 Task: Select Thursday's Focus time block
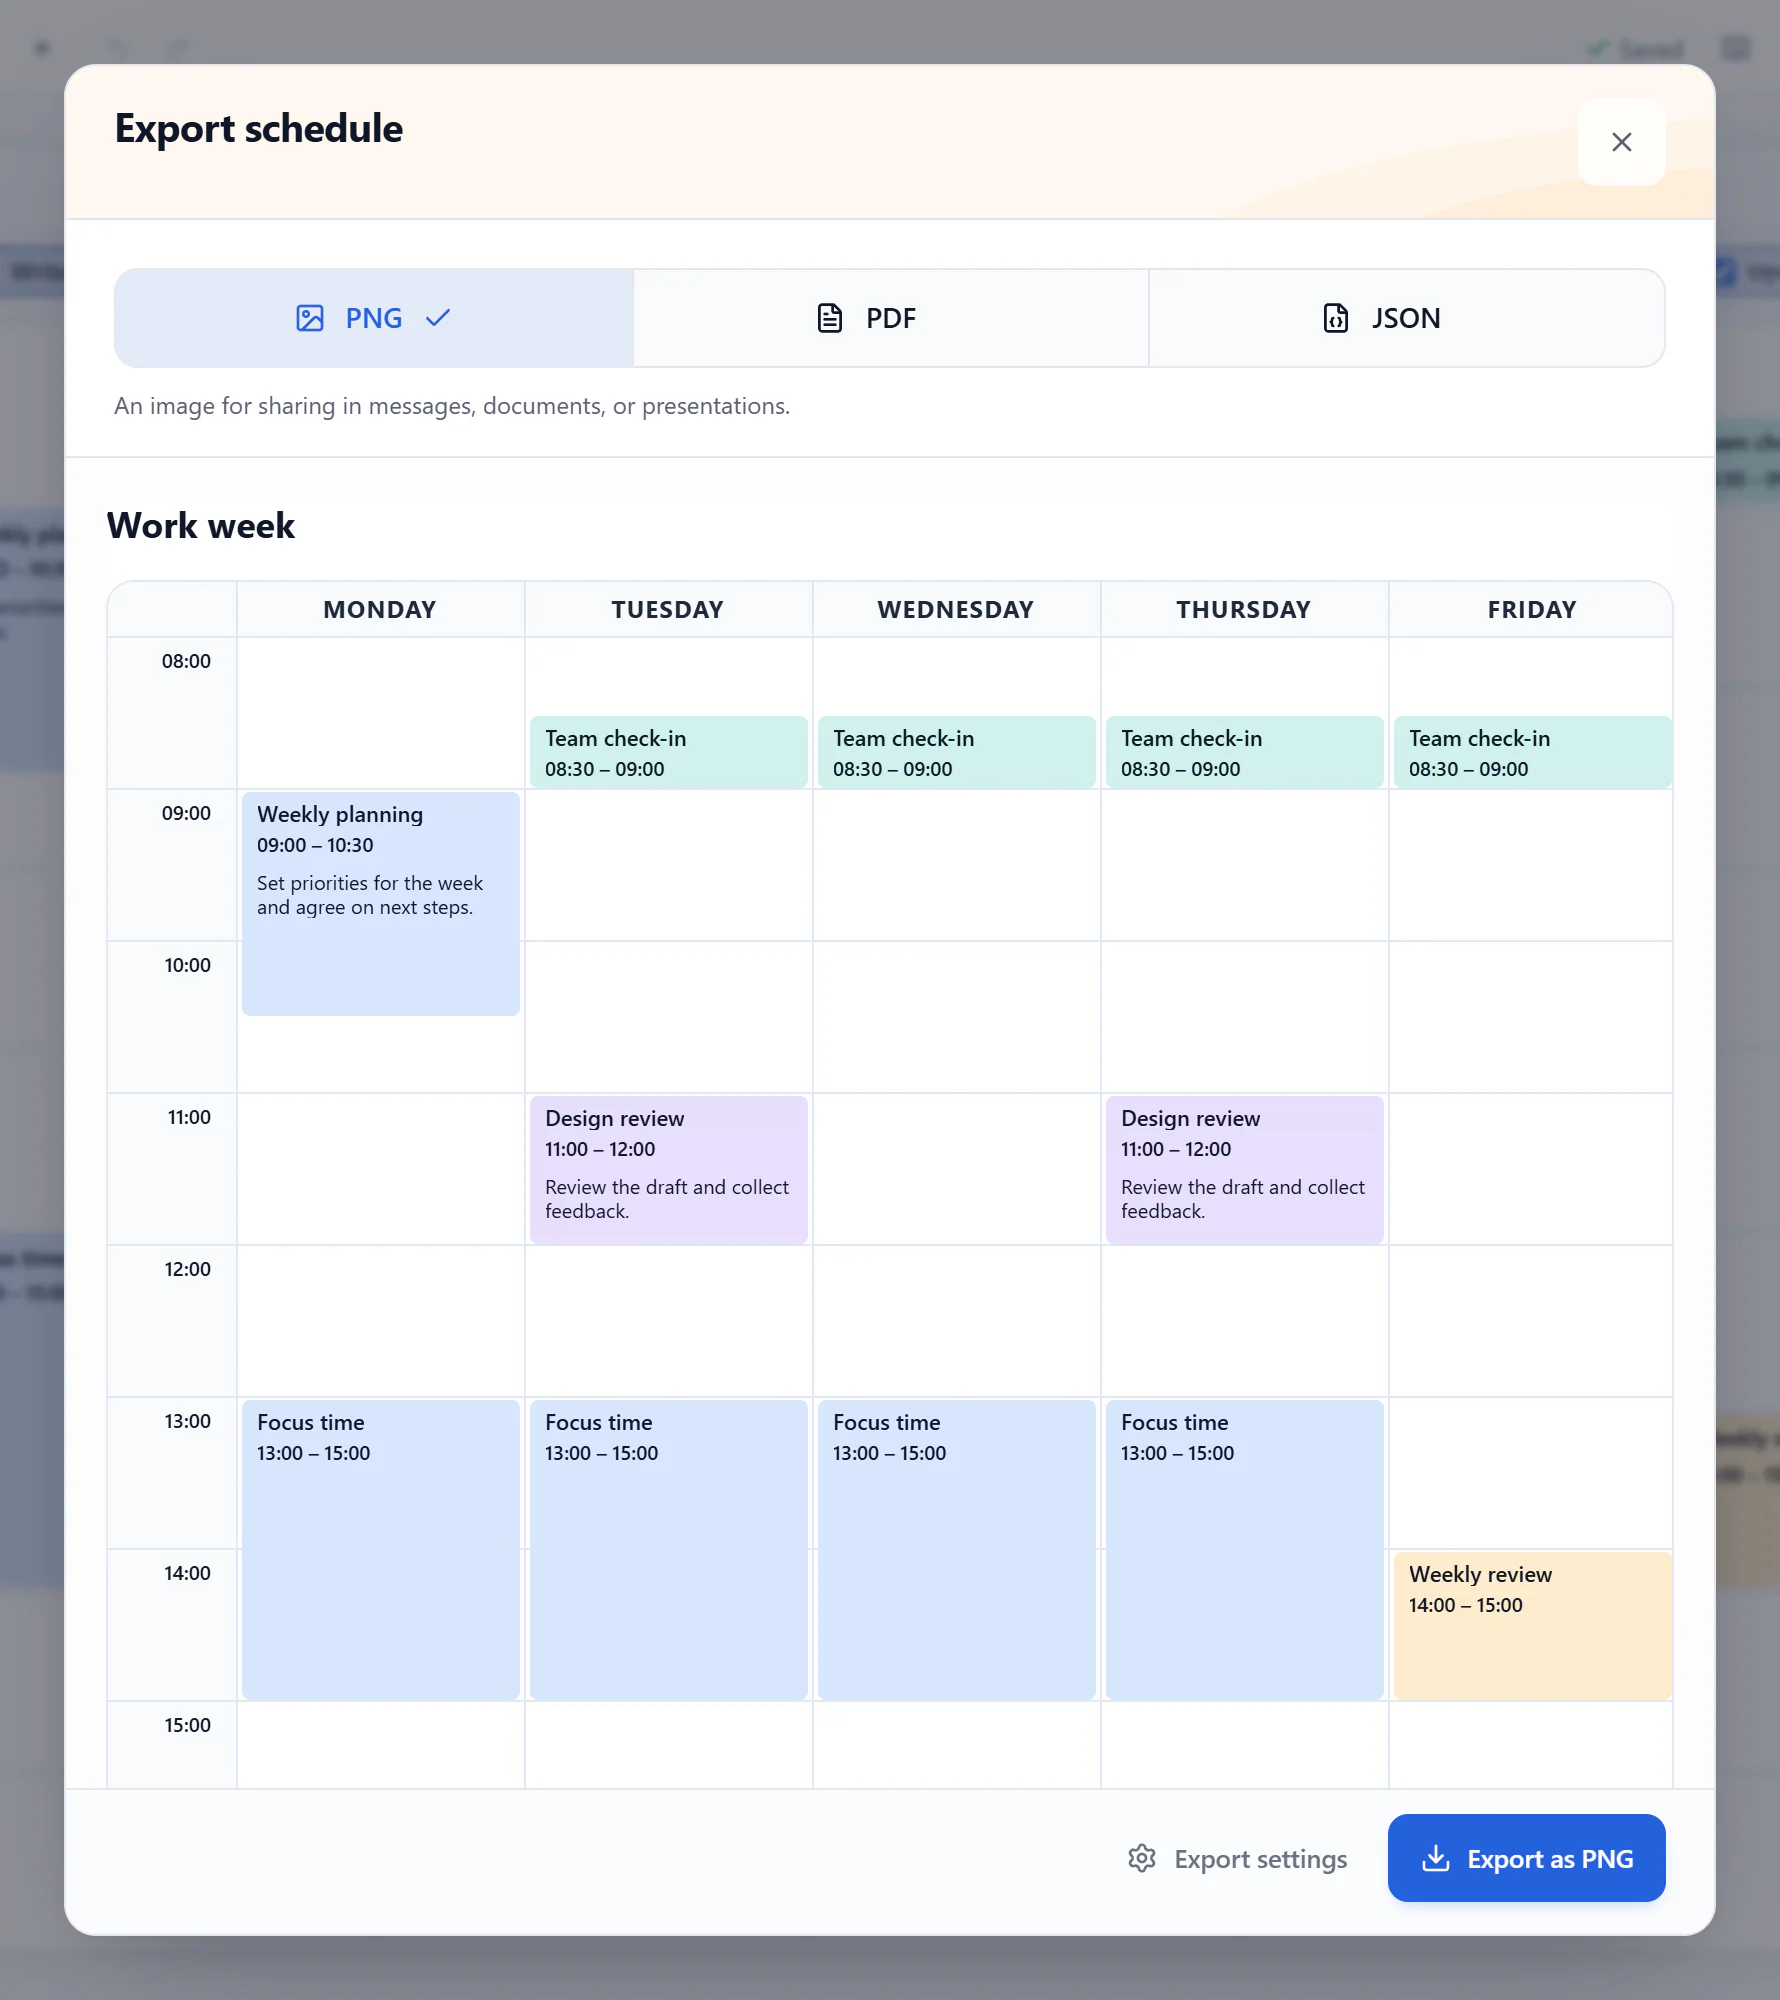coord(1245,1550)
